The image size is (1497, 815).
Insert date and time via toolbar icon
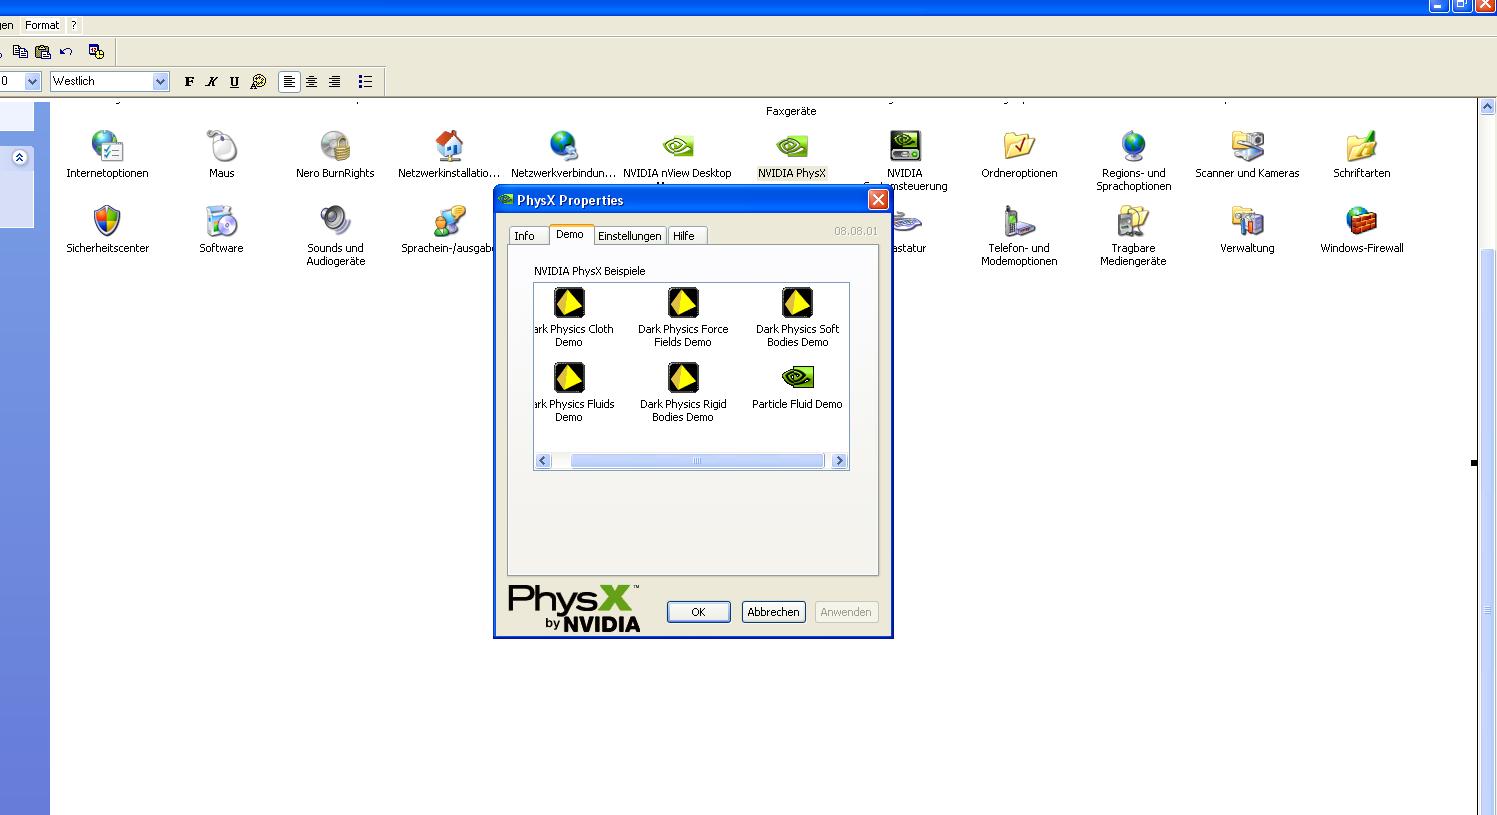coord(96,51)
